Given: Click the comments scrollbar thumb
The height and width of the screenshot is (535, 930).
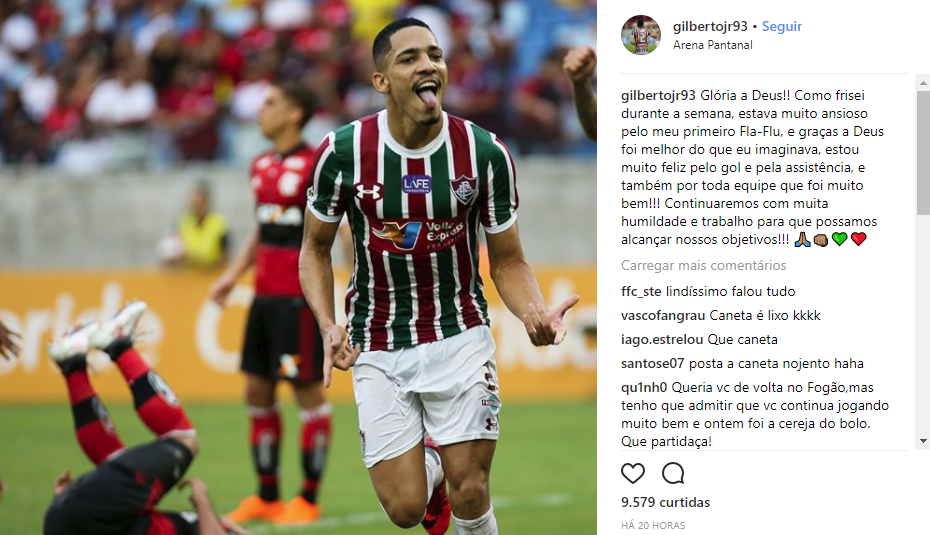Looking at the screenshot, I should (x=923, y=152).
